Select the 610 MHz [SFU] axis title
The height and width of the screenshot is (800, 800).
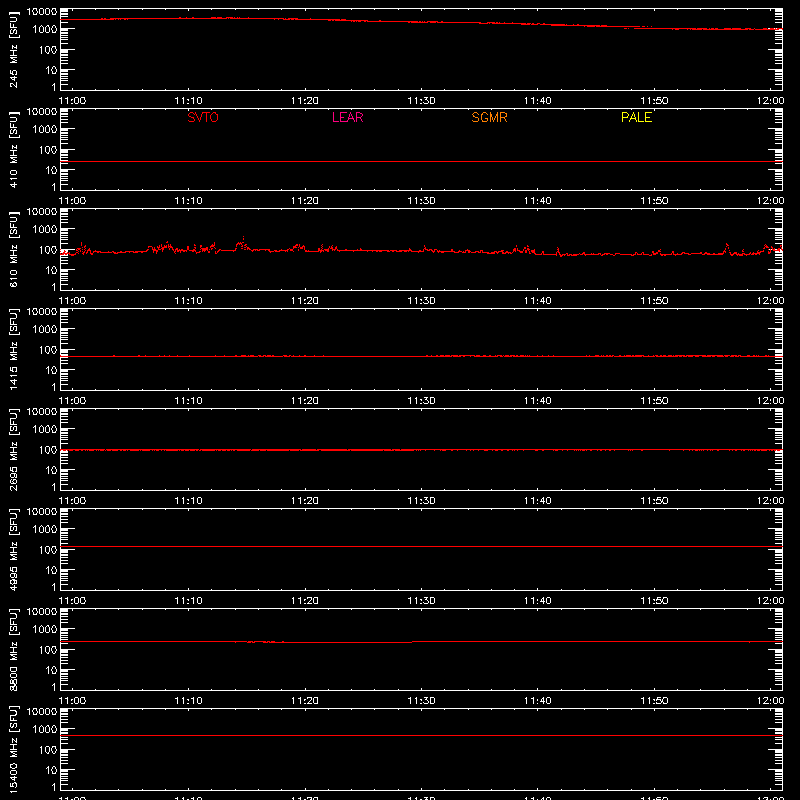tap(13, 250)
